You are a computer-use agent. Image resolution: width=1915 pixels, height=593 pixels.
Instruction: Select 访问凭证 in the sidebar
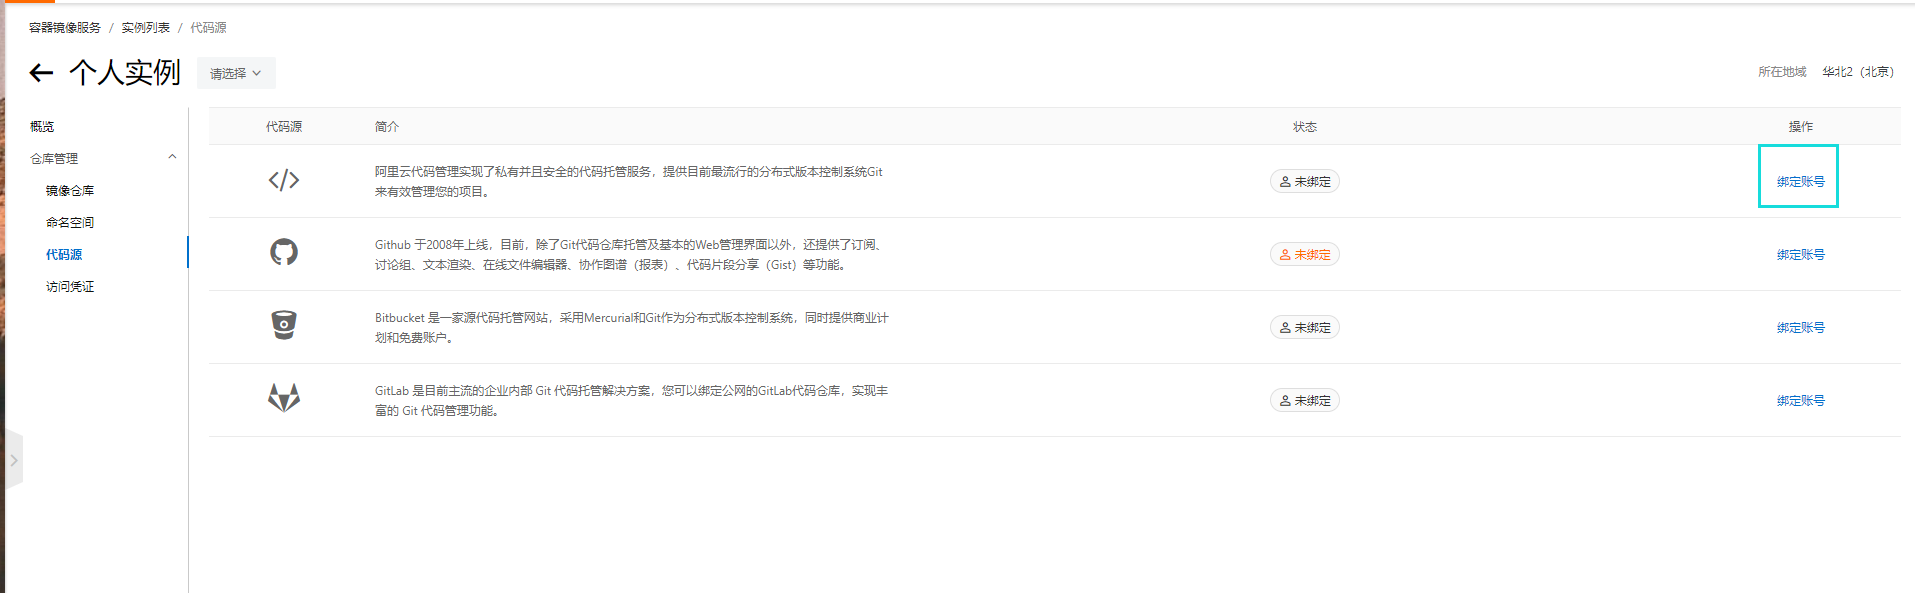[70, 287]
